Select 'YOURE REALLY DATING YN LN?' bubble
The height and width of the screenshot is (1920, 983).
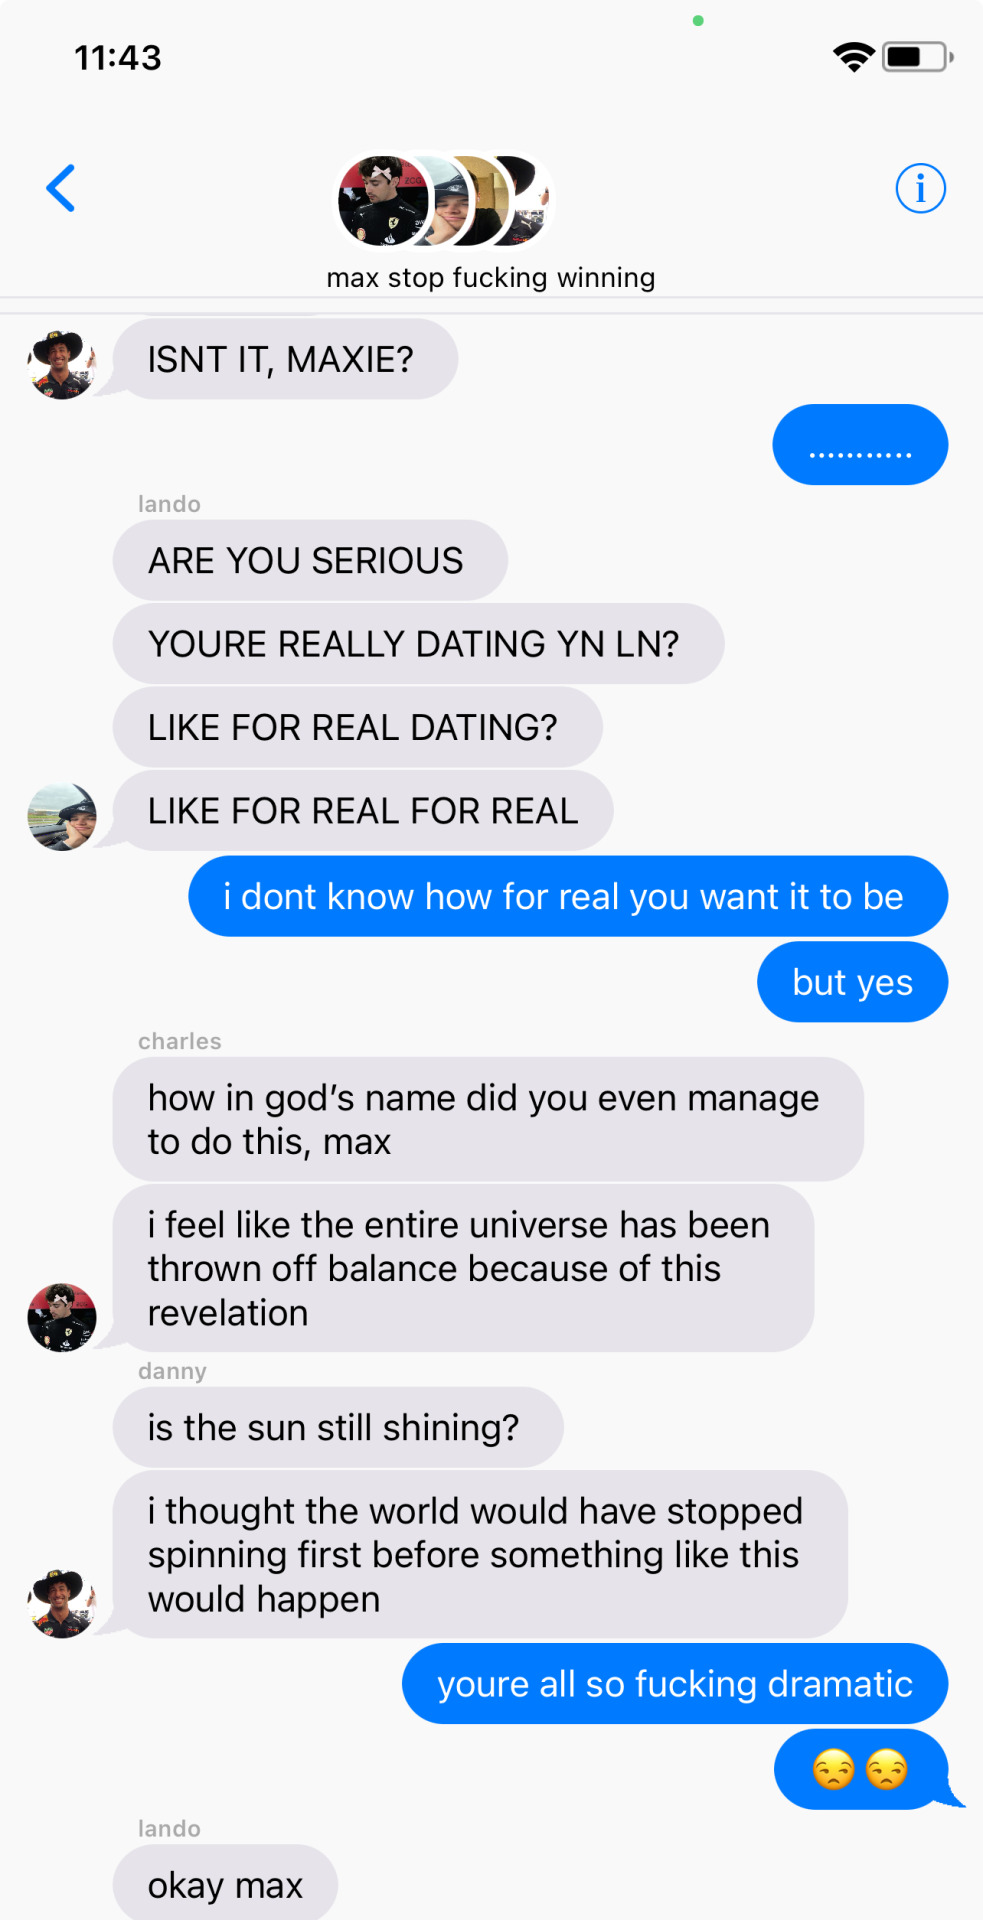tap(418, 644)
